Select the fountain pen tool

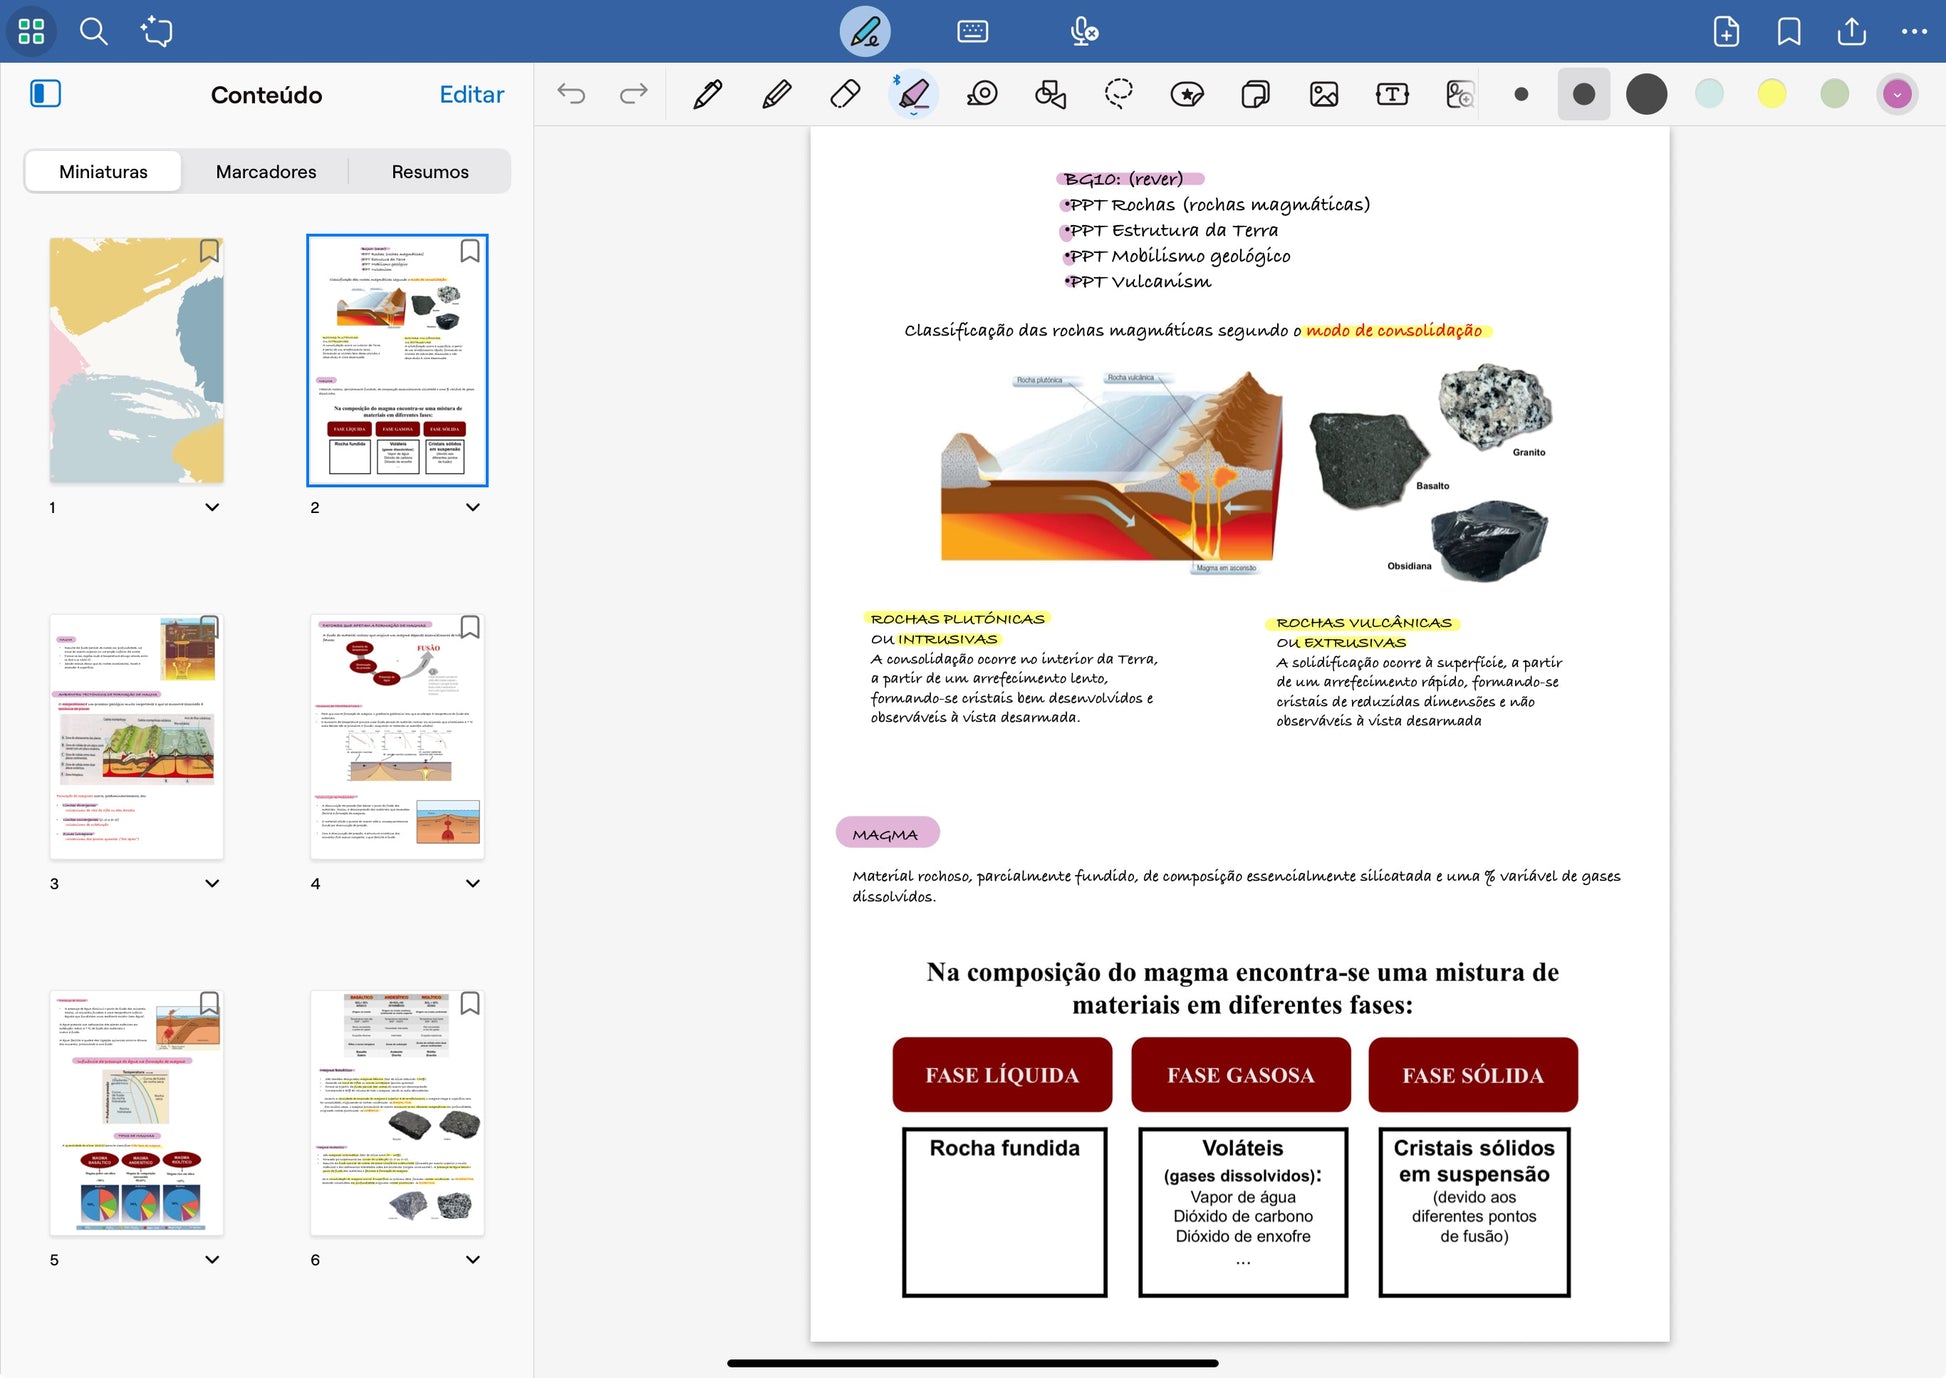coord(708,94)
